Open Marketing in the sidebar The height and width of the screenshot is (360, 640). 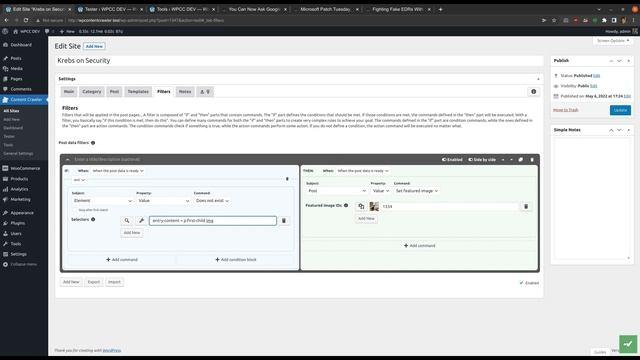click(x=20, y=199)
